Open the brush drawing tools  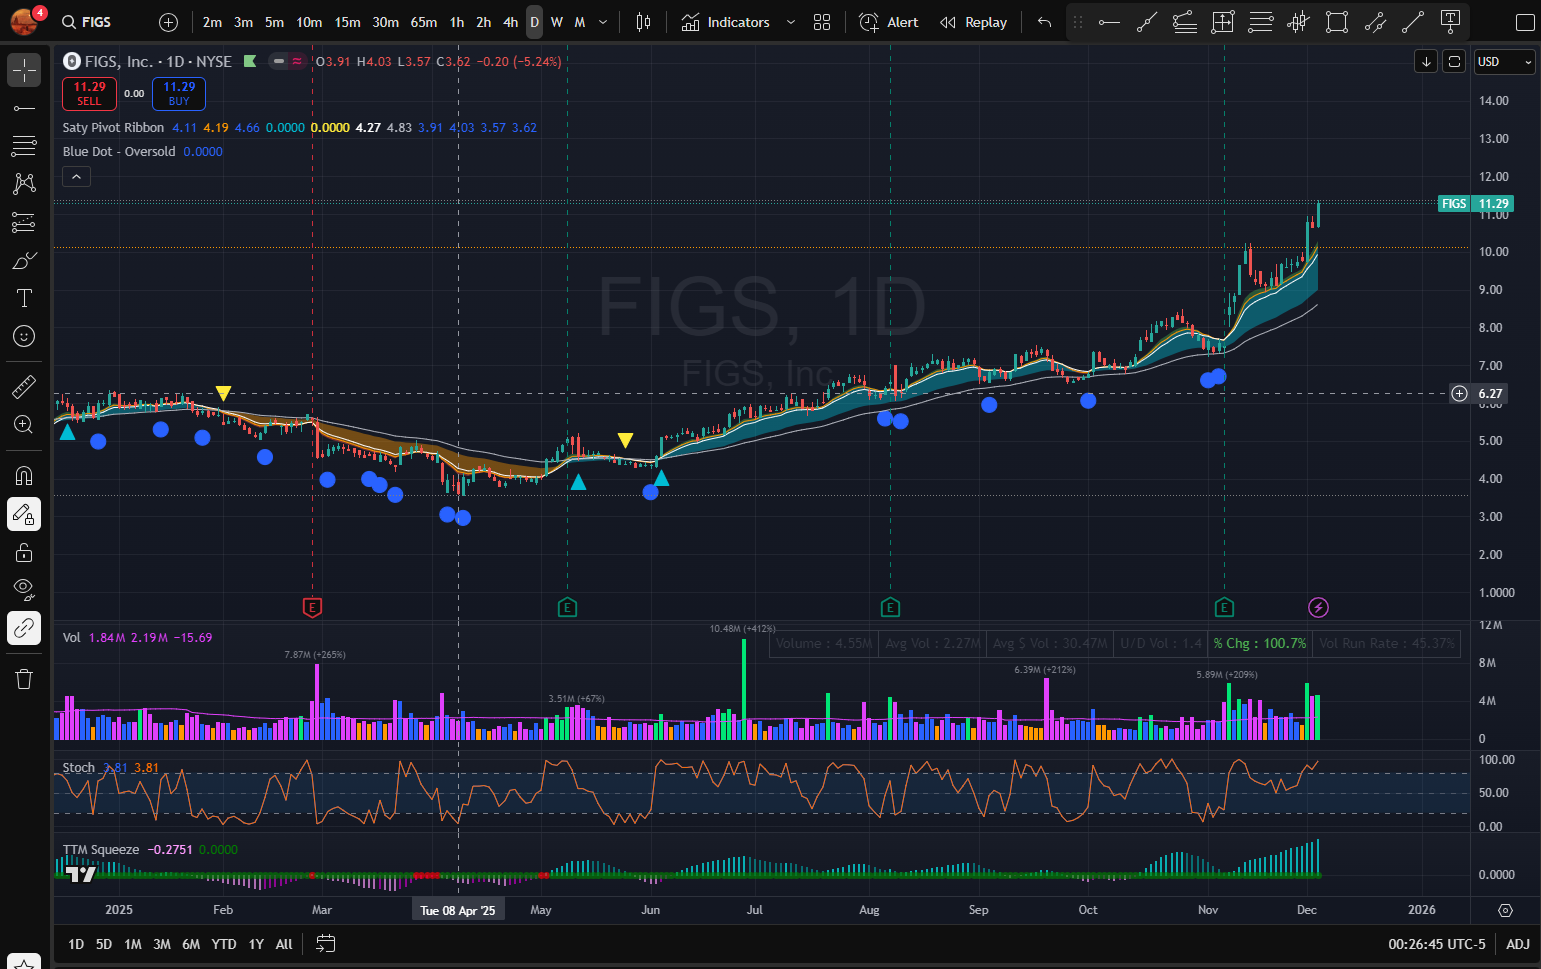[24, 260]
